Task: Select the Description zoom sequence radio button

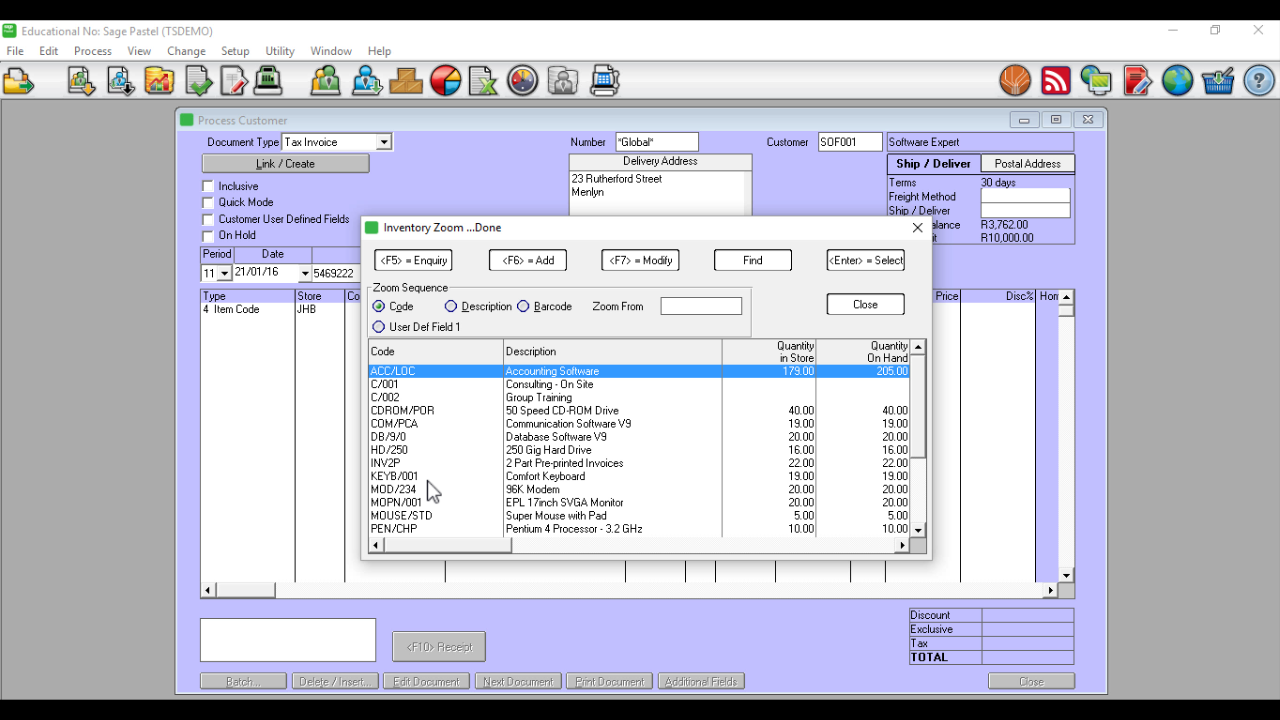Action: (451, 307)
